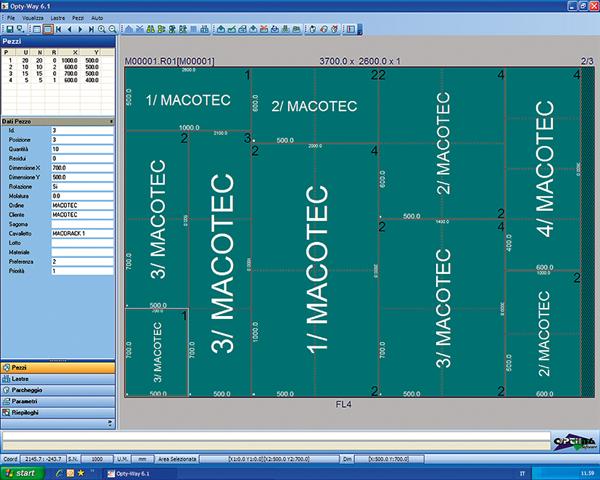Viewport: 600px width, 480px height.
Task: Go to the first sheet layout
Action: click(x=59, y=29)
